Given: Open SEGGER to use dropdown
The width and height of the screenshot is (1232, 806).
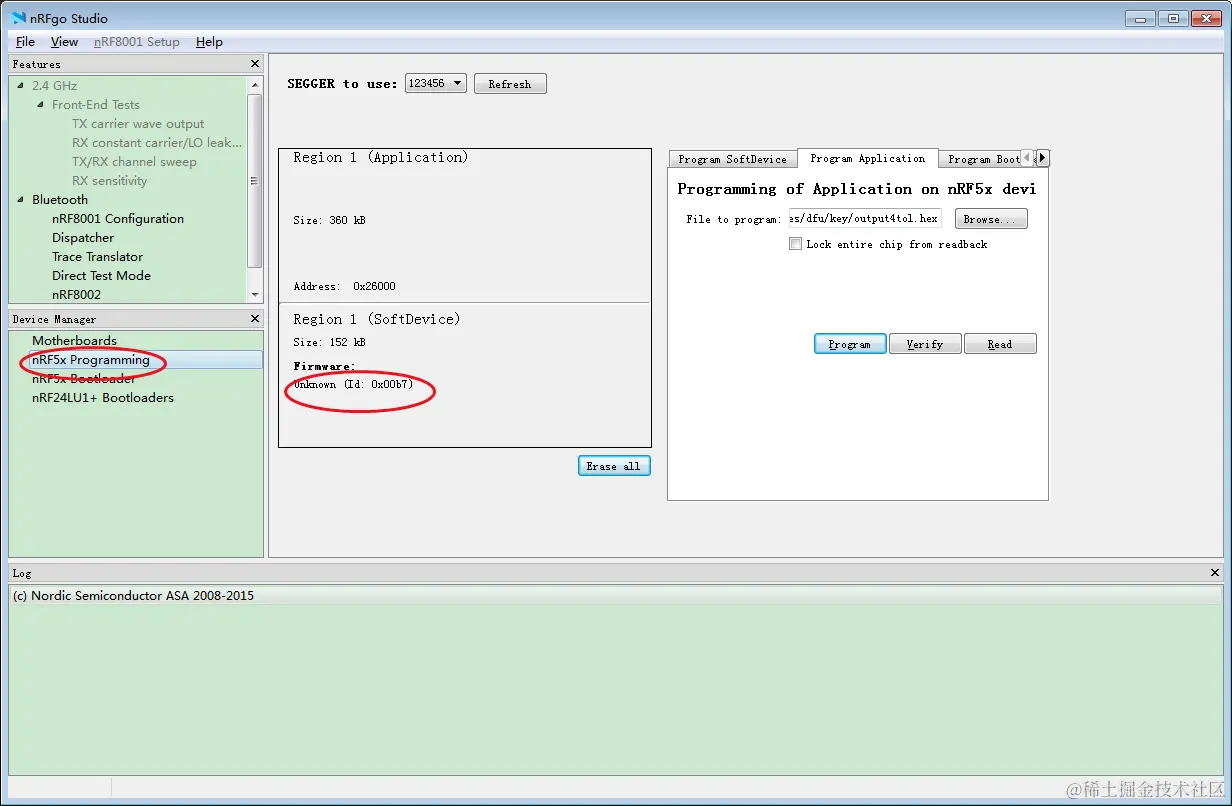Looking at the screenshot, I should coord(436,83).
